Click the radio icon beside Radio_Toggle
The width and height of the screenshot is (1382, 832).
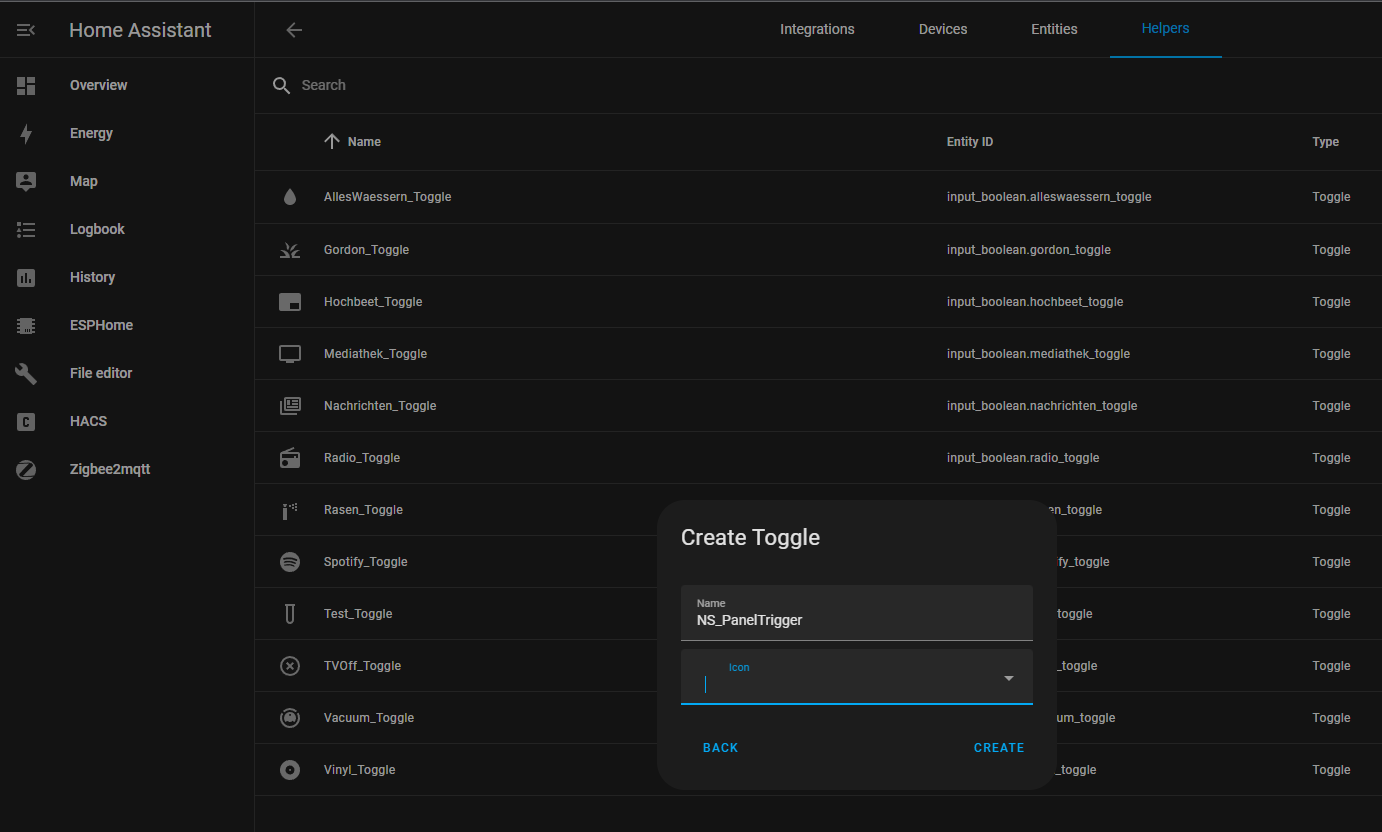(x=290, y=457)
